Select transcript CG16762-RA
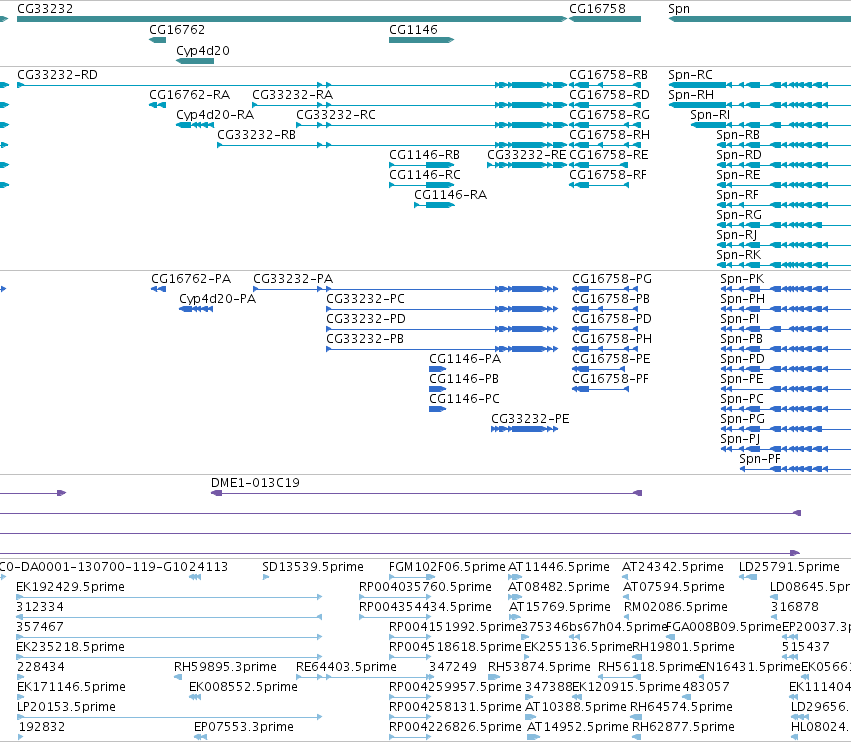Screen dimensions: 851x742 tap(189, 95)
